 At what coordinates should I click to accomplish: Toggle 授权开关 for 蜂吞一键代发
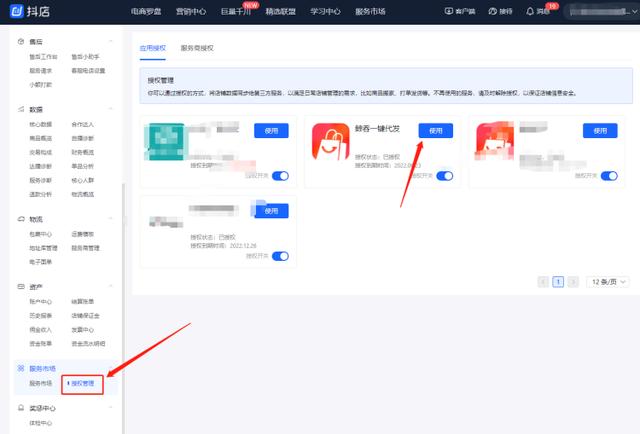click(445, 175)
